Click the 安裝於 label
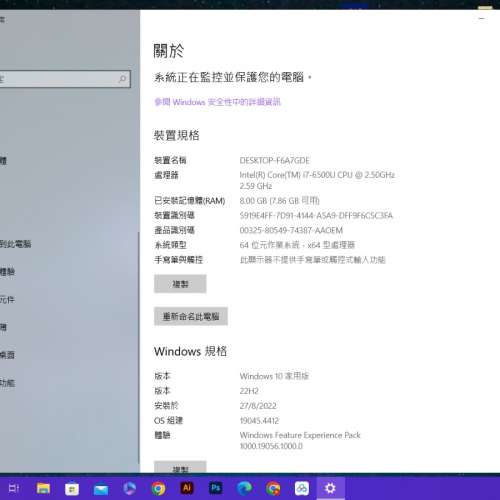The height and width of the screenshot is (500, 500). pos(166,406)
